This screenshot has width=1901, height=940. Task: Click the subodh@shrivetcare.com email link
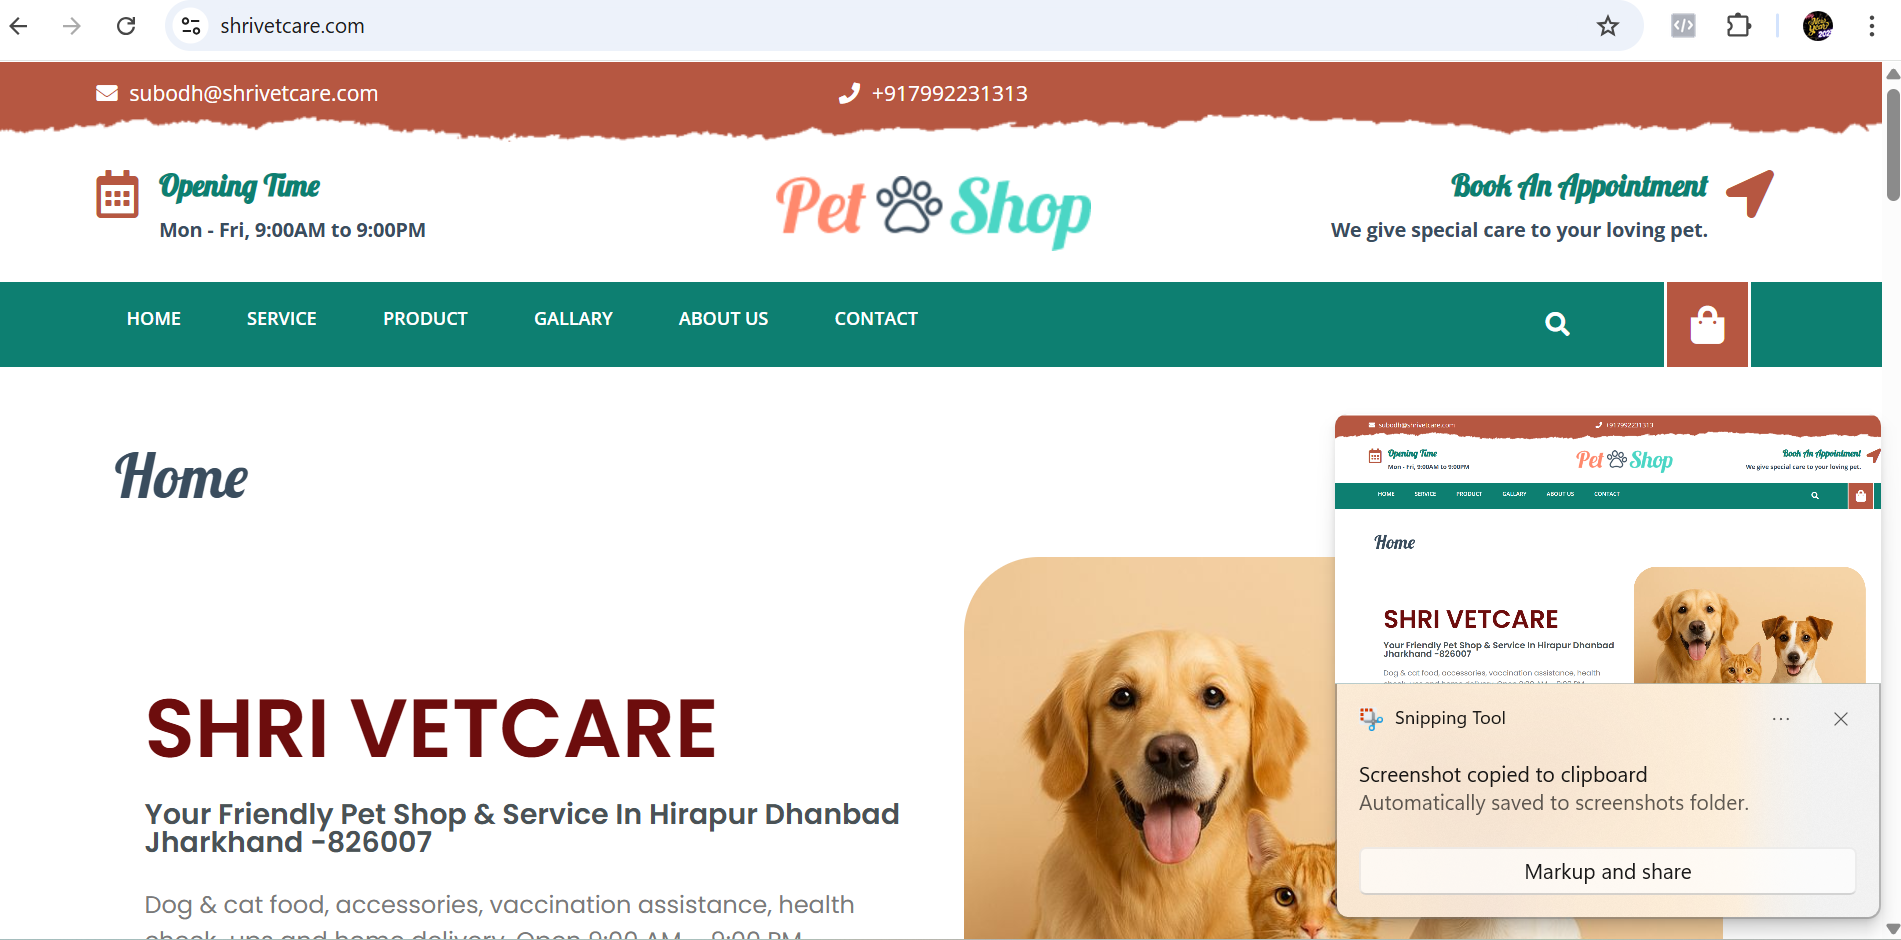[x=253, y=93]
